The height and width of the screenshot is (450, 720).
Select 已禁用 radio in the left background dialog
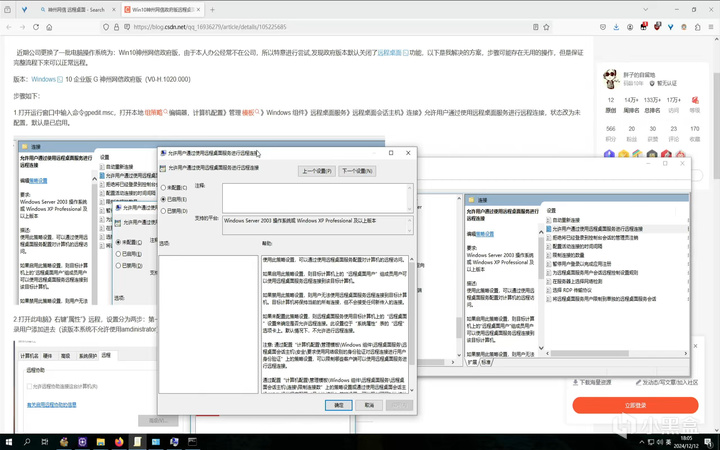pyautogui.click(x=118, y=265)
